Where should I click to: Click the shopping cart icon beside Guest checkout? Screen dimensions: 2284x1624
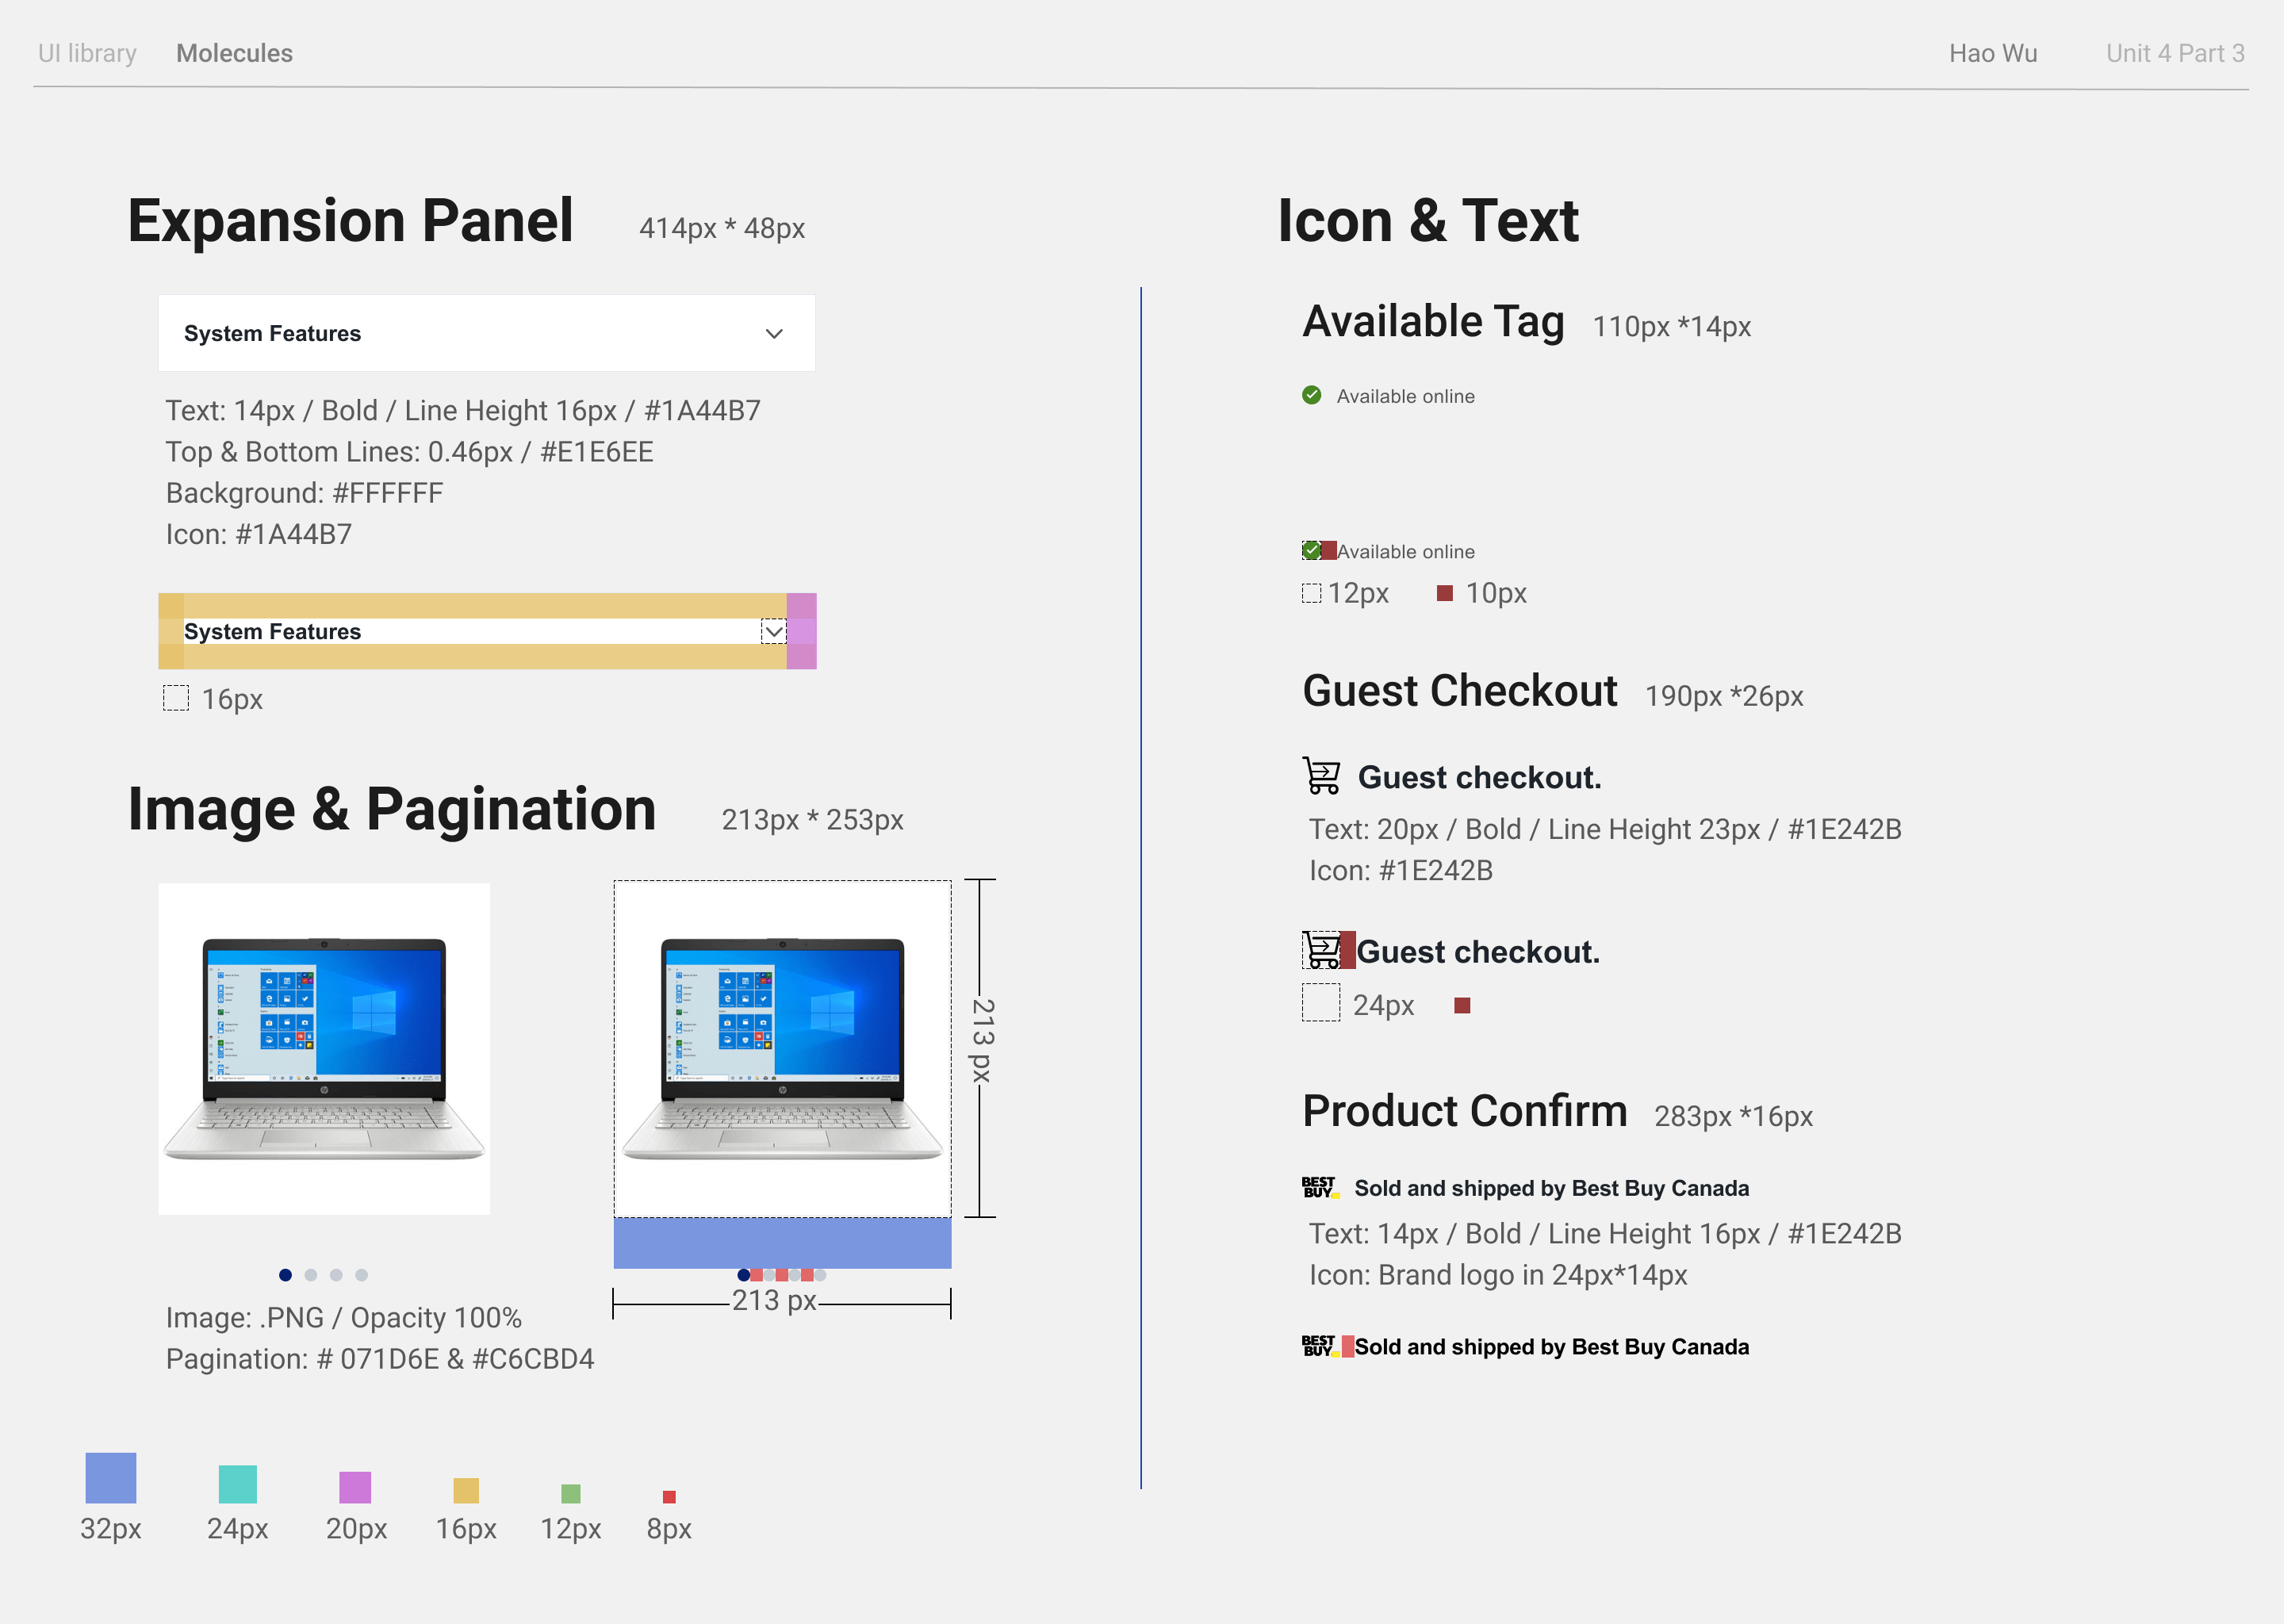[x=1321, y=776]
